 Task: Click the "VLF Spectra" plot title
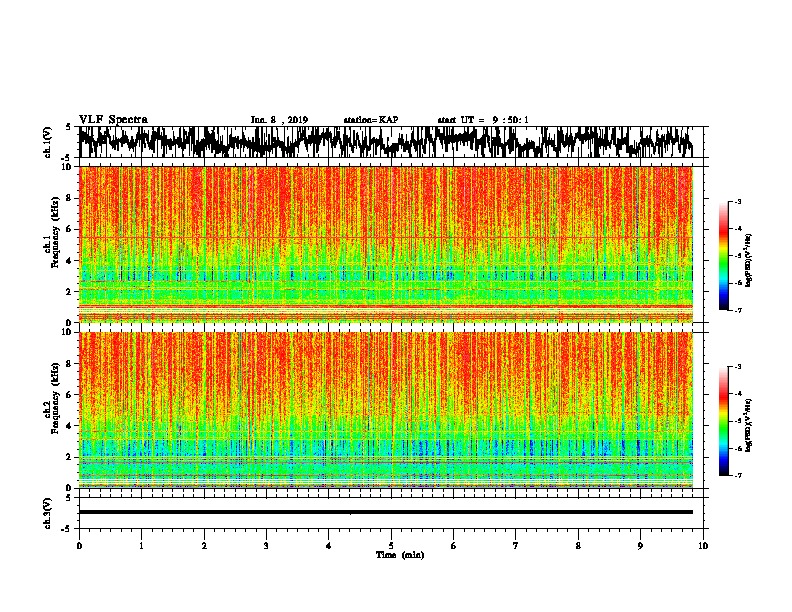113,120
